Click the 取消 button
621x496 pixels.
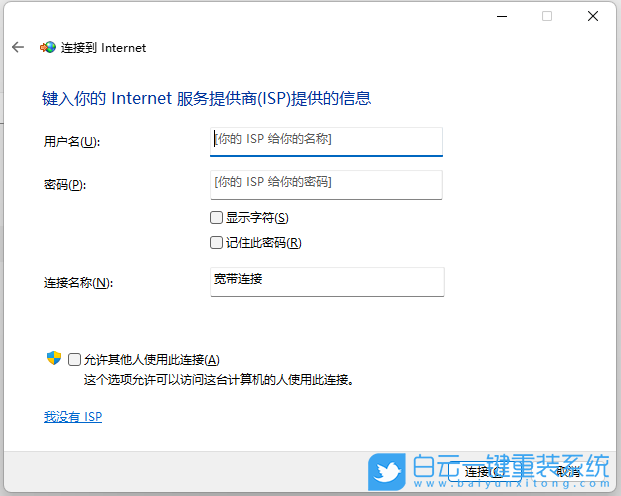click(x=568, y=471)
